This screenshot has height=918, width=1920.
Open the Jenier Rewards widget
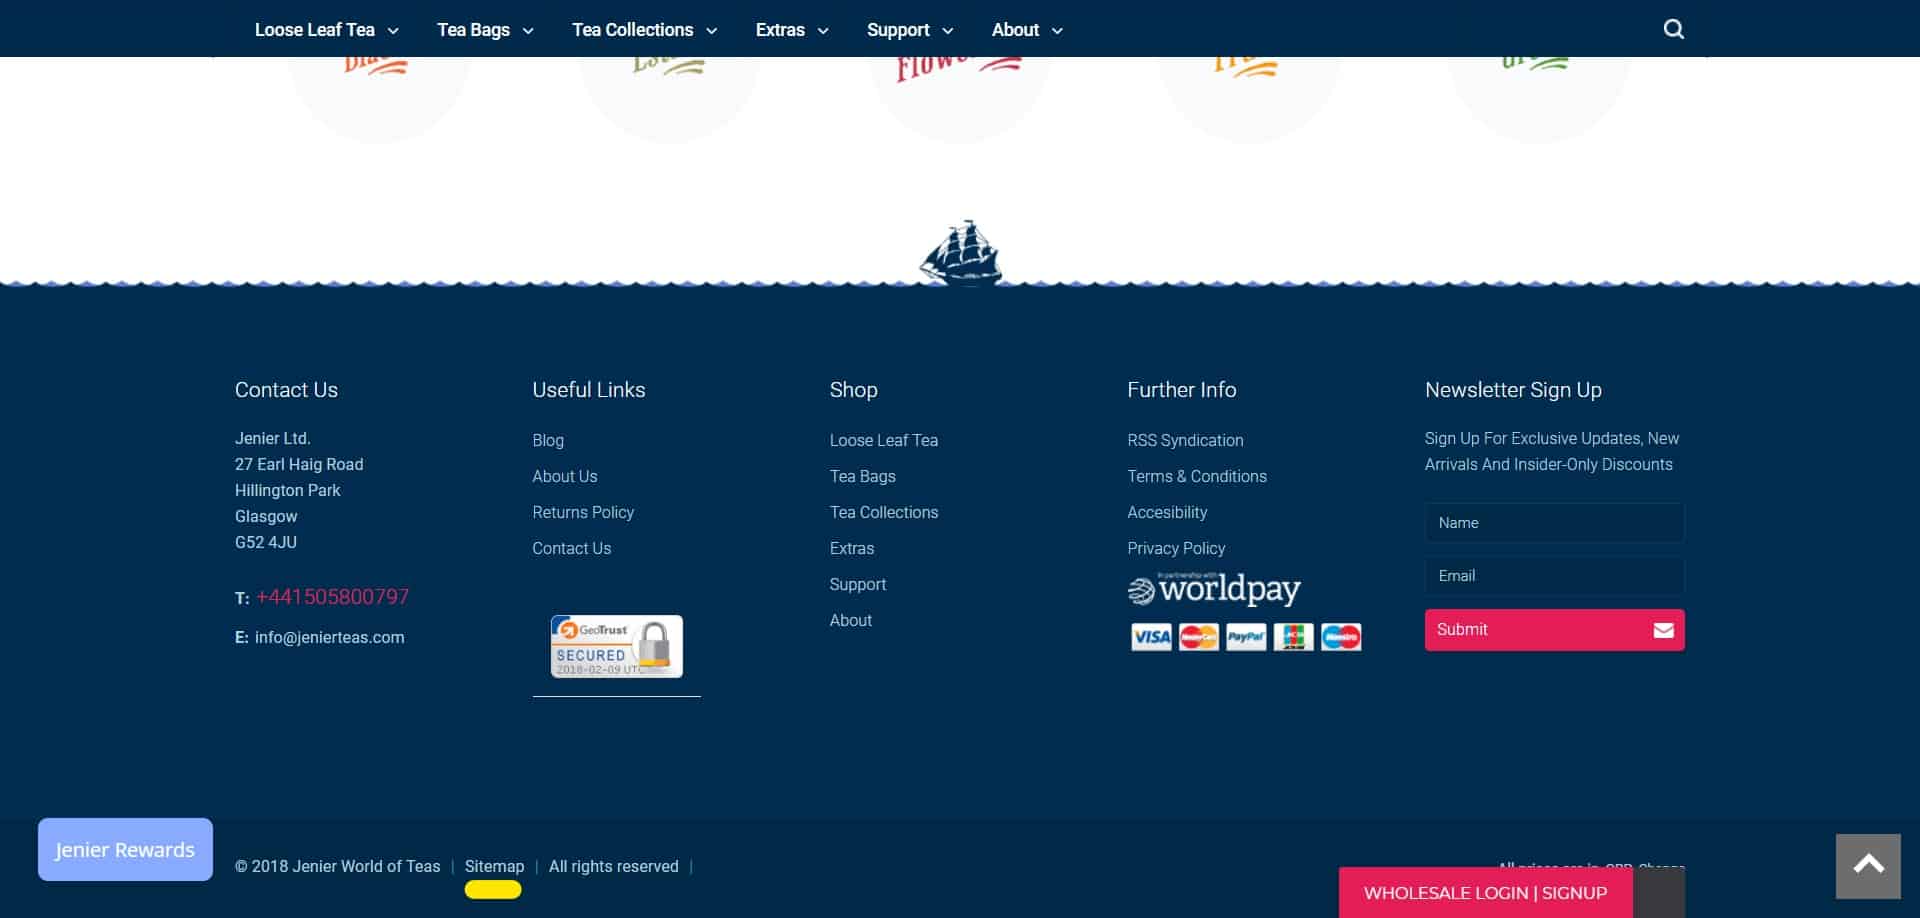coord(125,850)
